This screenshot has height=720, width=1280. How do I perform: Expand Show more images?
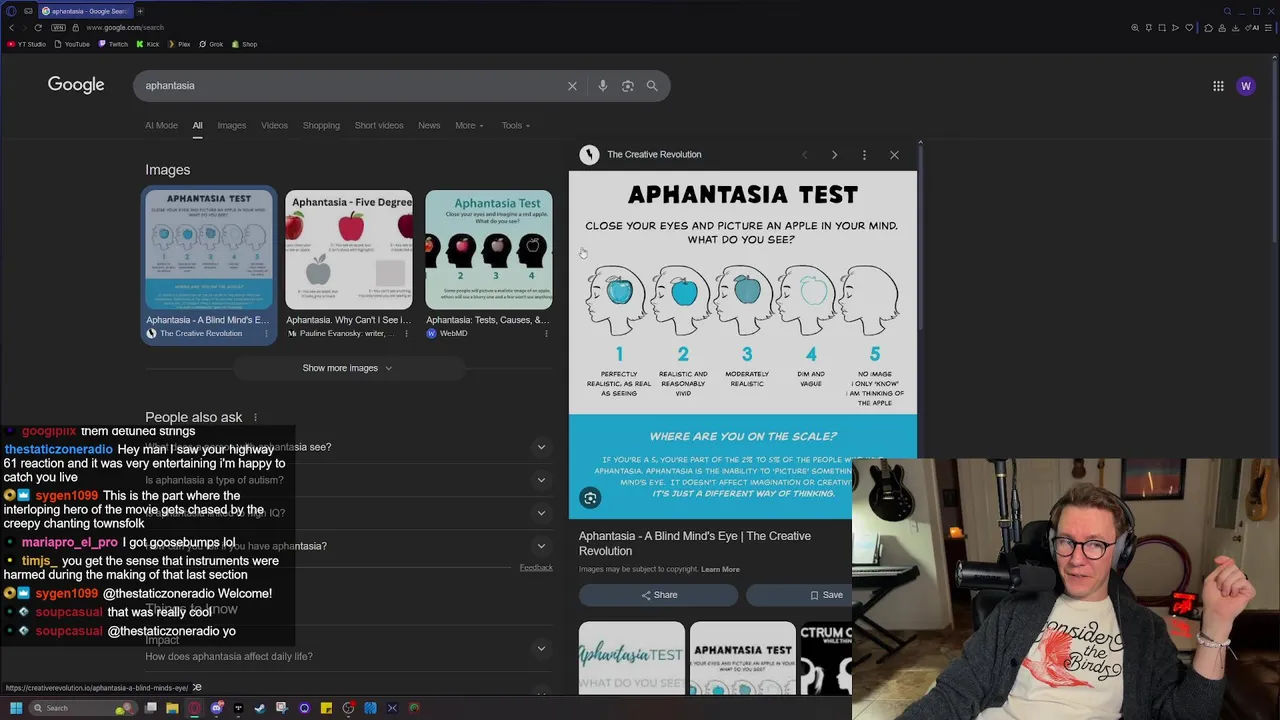pyautogui.click(x=347, y=368)
